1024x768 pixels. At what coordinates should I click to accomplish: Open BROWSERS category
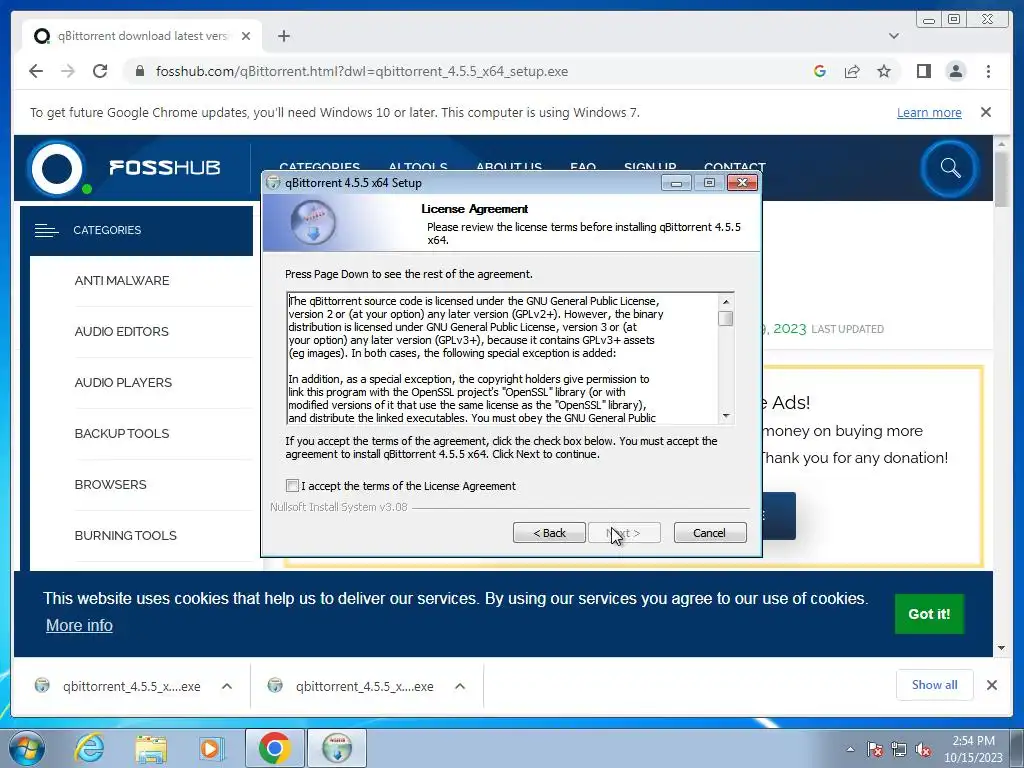[110, 485]
